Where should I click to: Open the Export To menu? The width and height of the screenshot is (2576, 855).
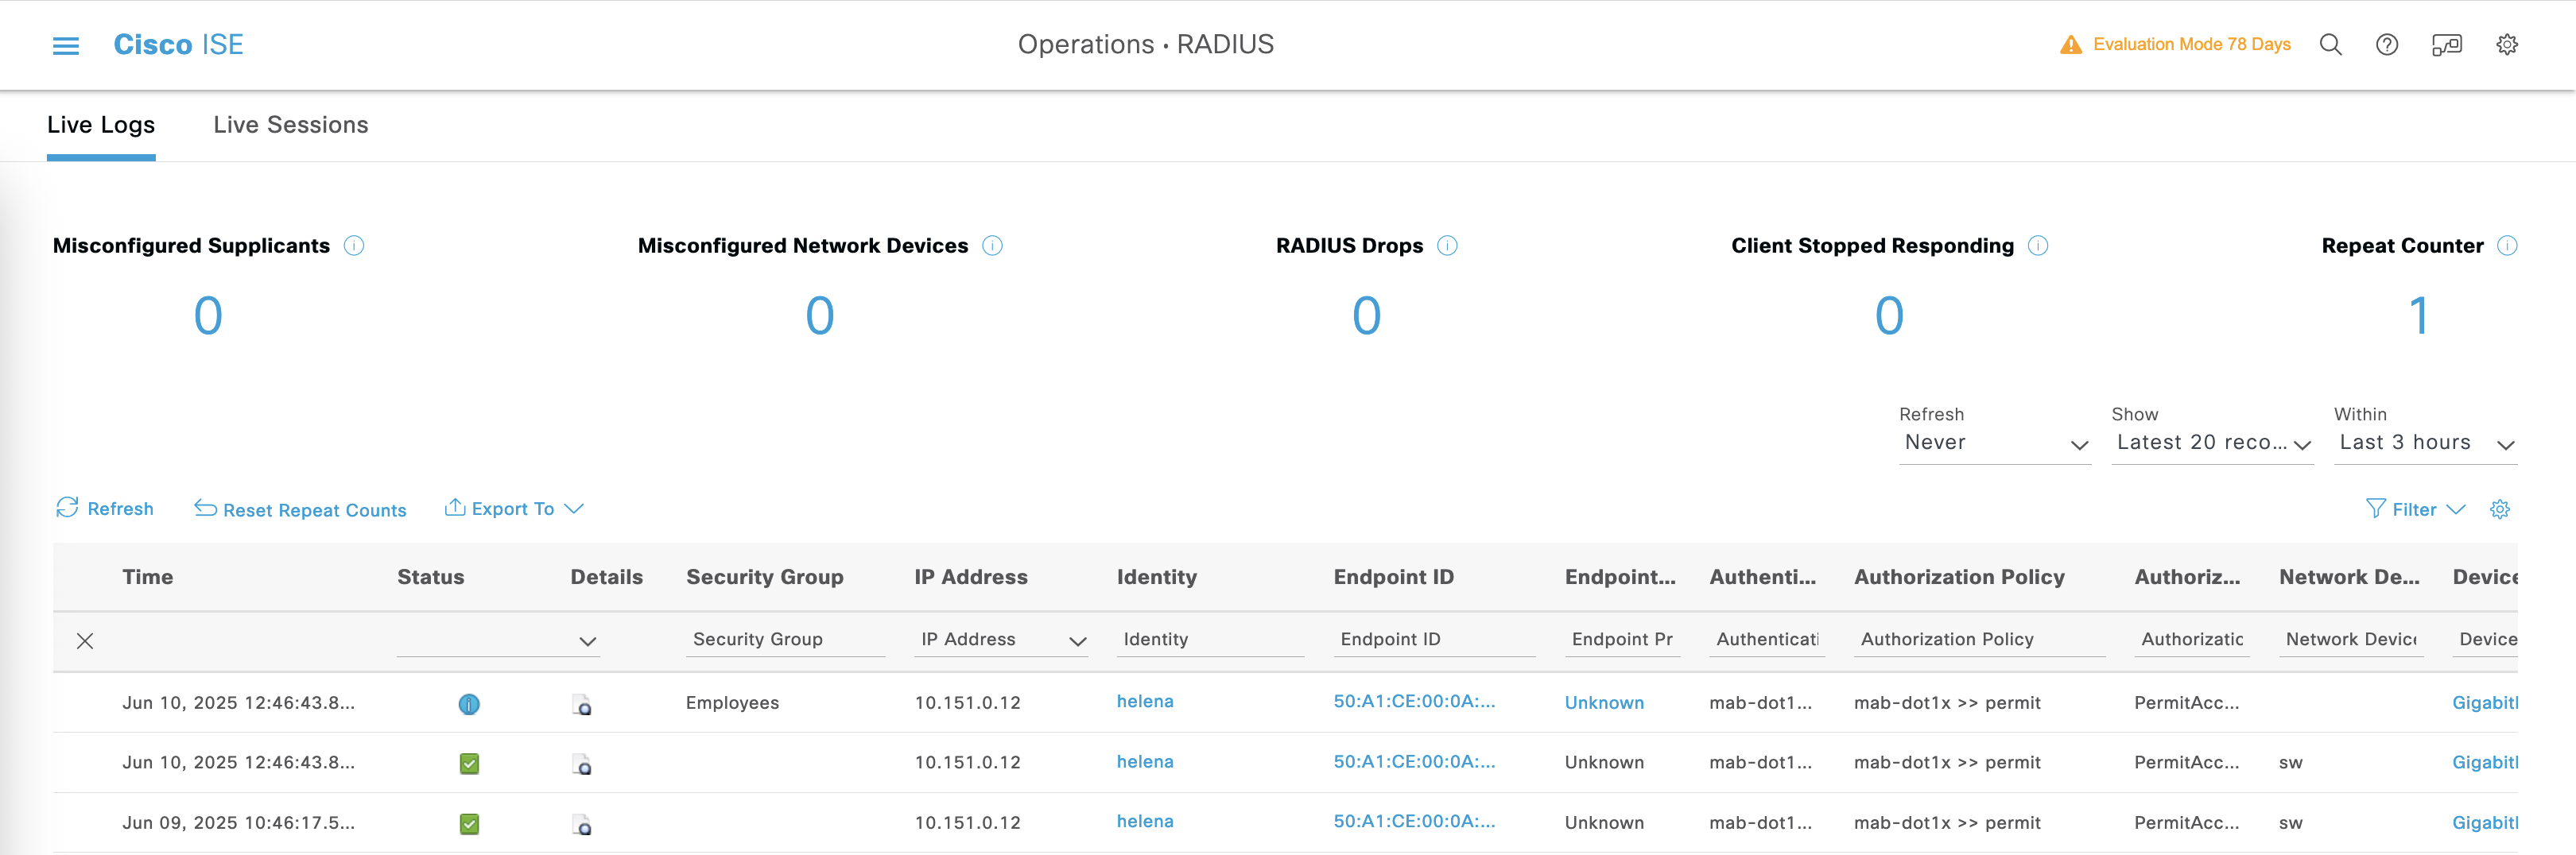click(514, 509)
